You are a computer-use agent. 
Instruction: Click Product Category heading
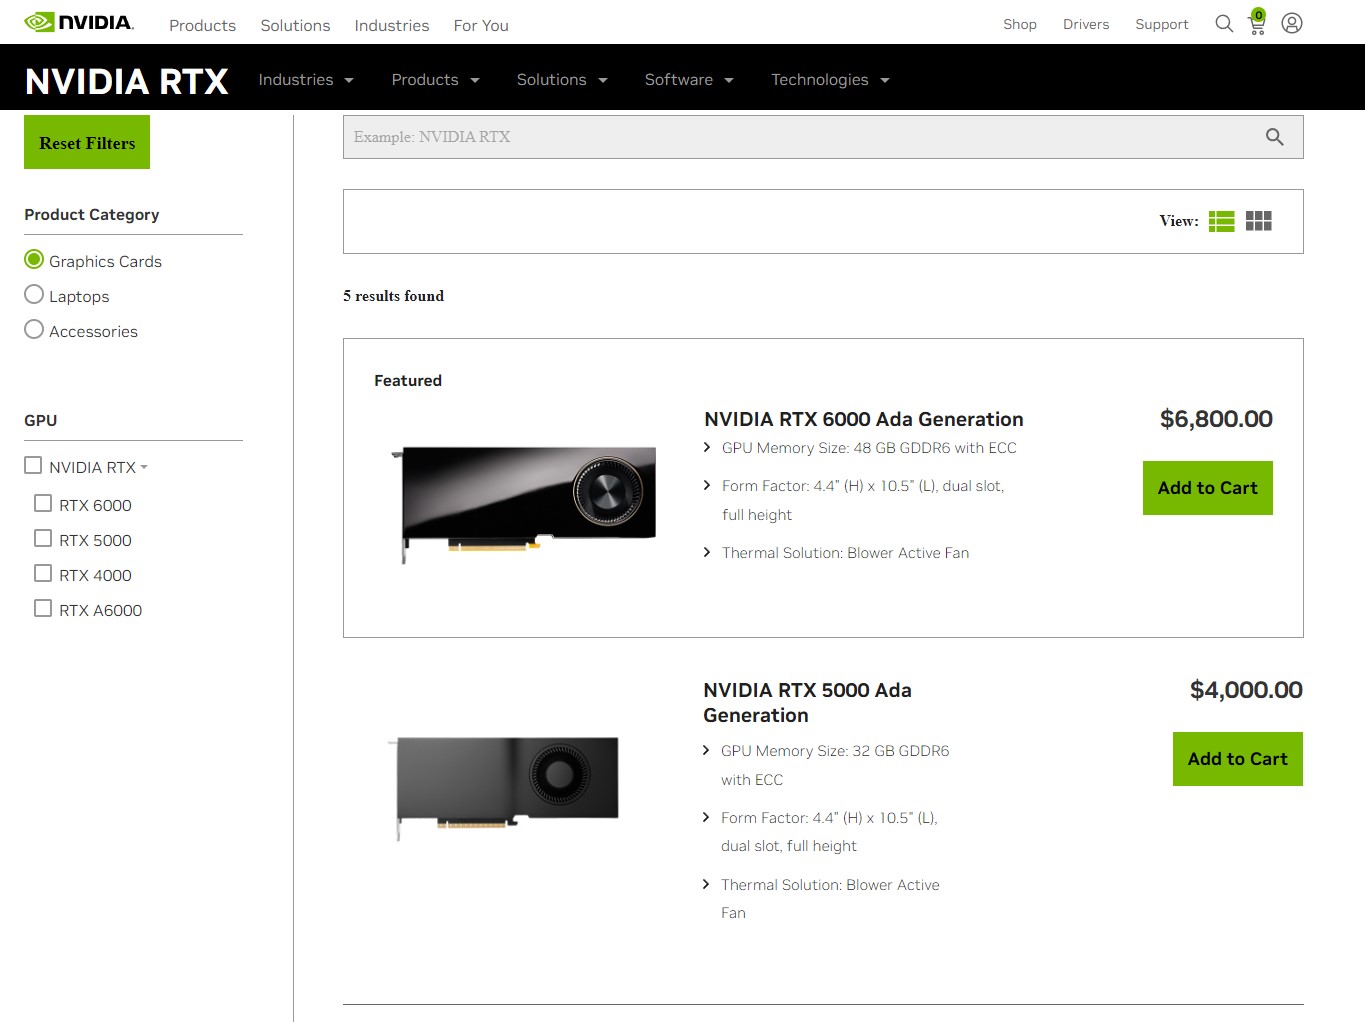point(92,215)
